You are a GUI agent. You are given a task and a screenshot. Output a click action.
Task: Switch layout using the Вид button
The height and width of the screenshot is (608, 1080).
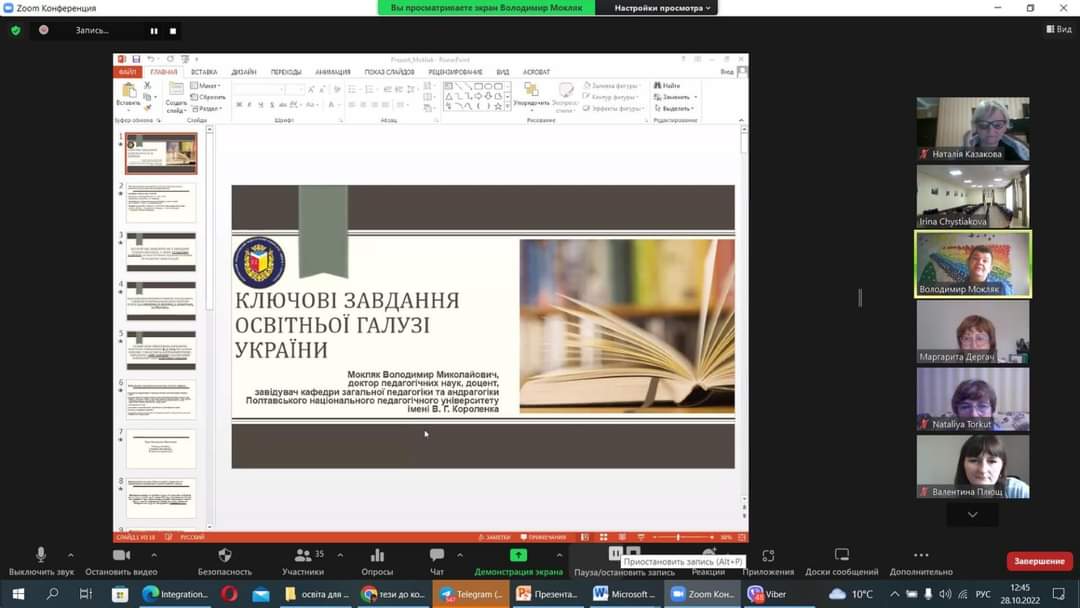click(1058, 30)
